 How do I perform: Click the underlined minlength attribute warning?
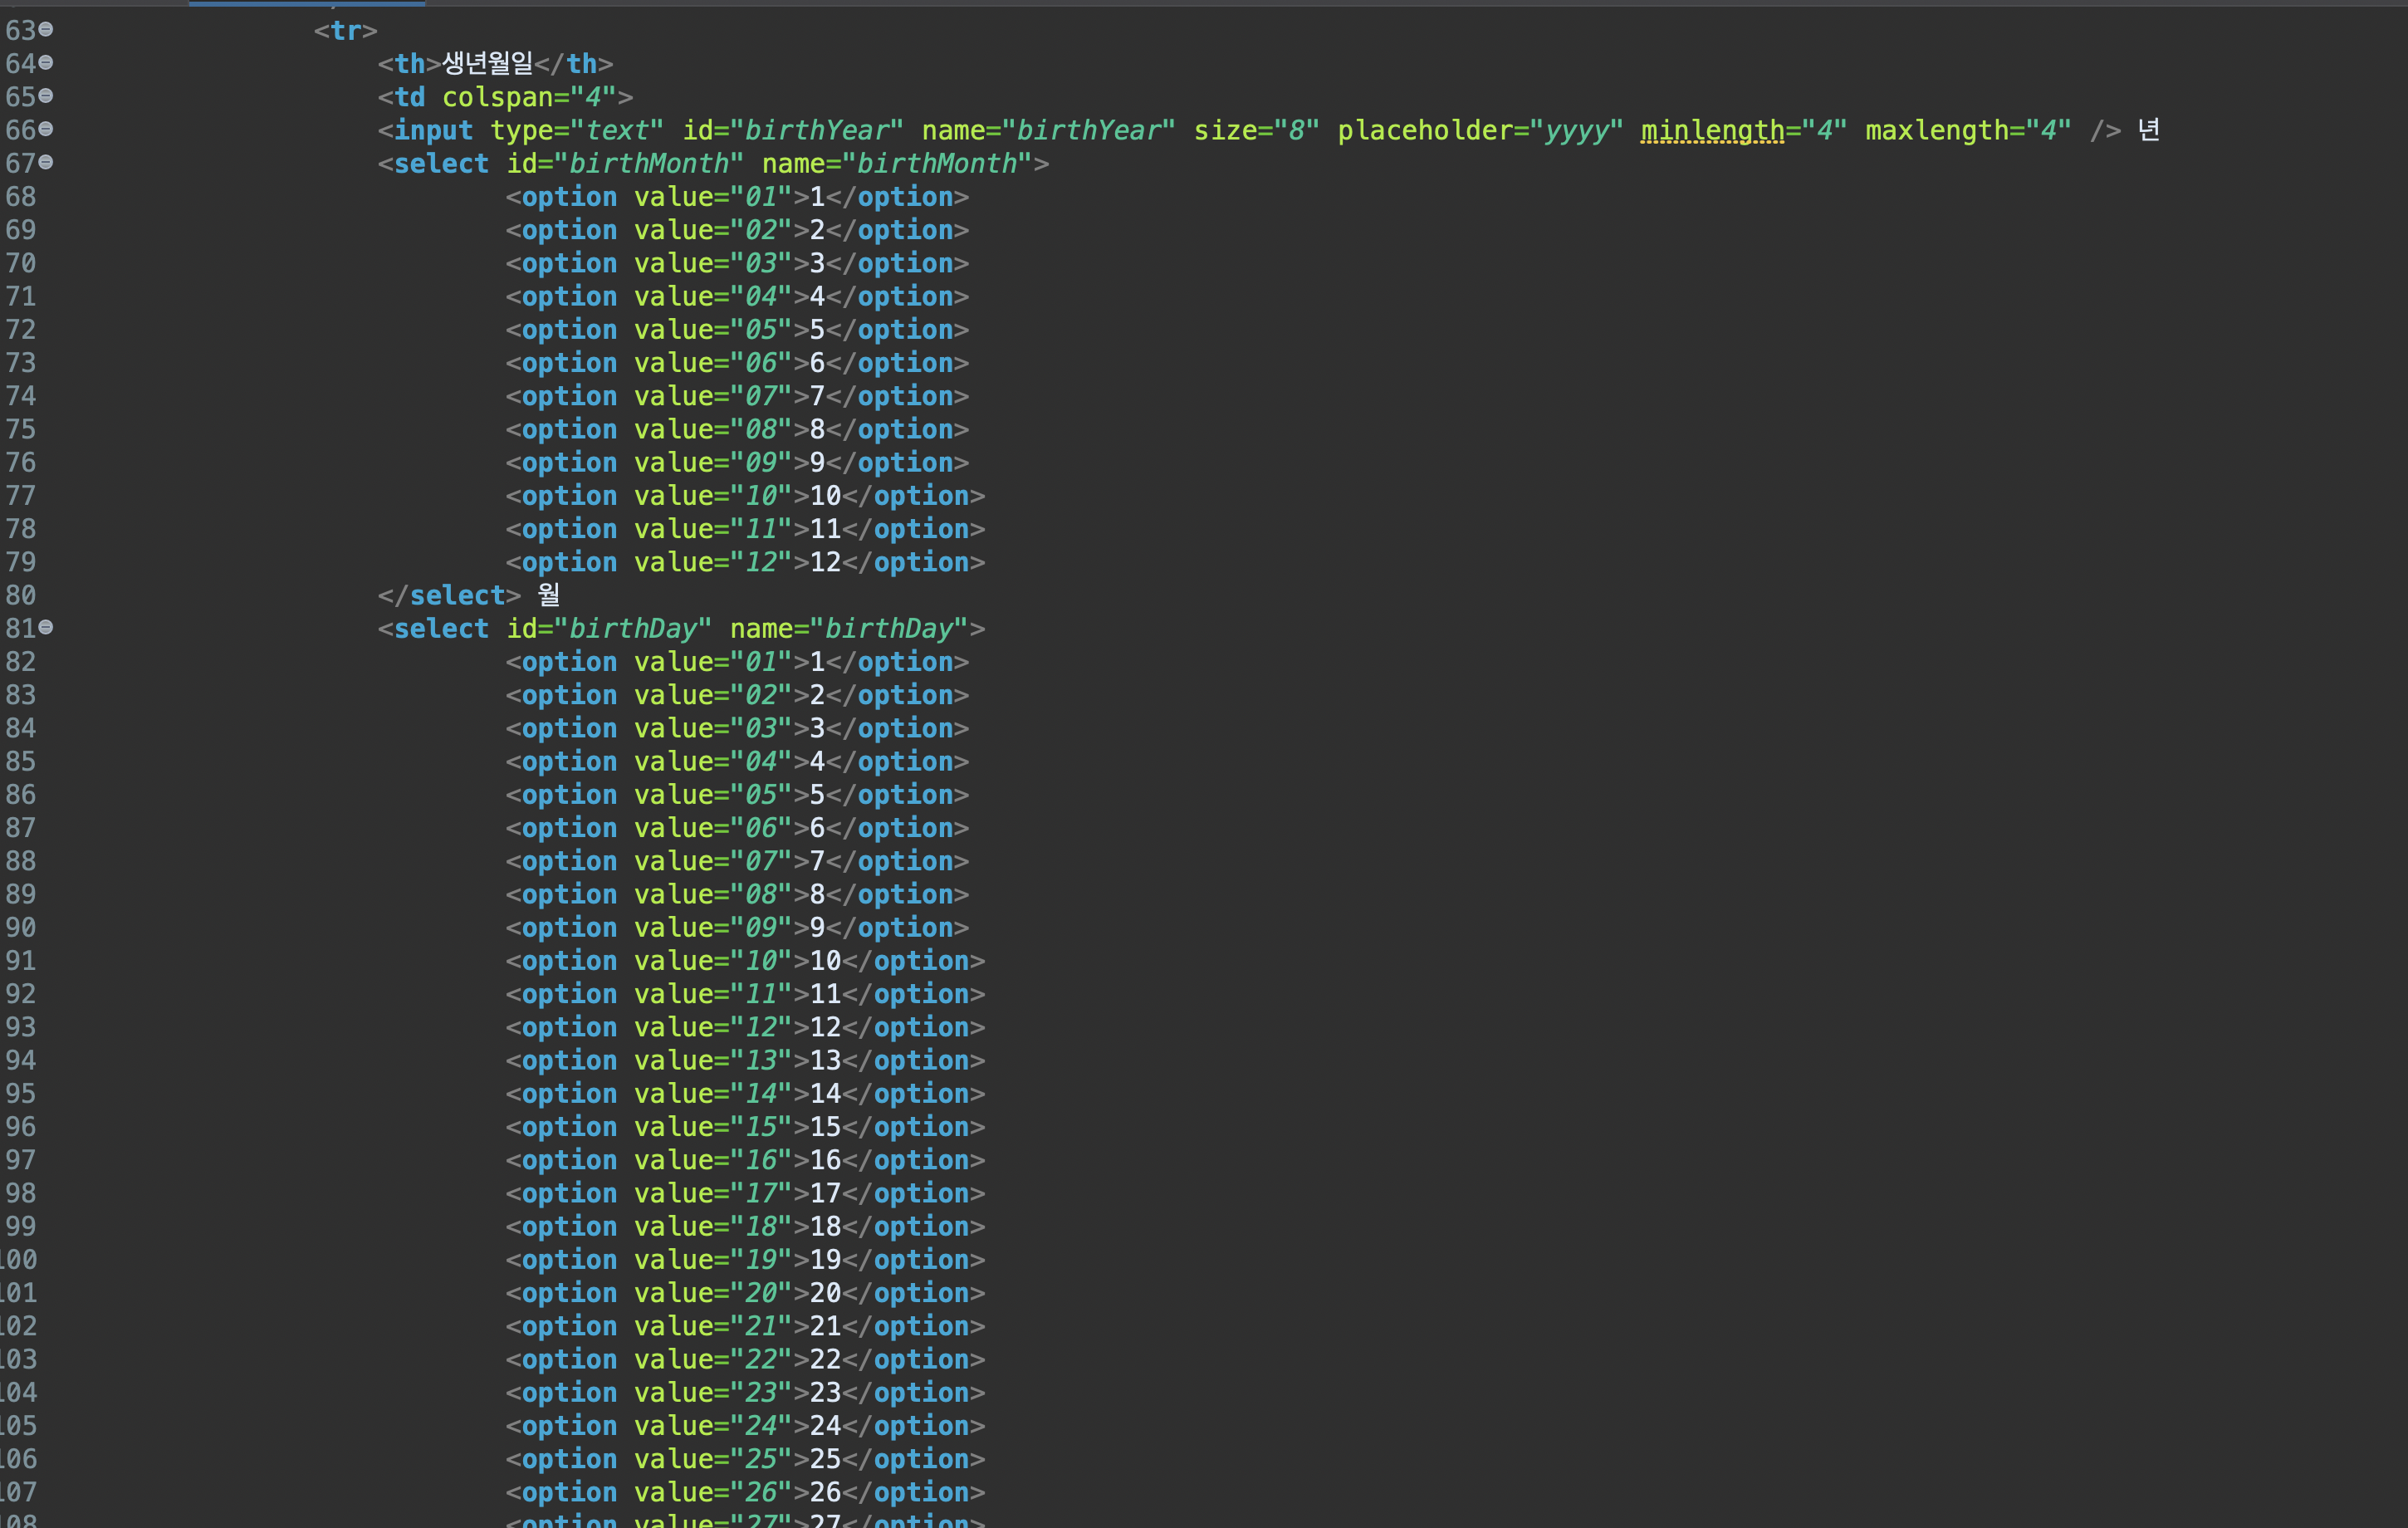coord(1712,130)
